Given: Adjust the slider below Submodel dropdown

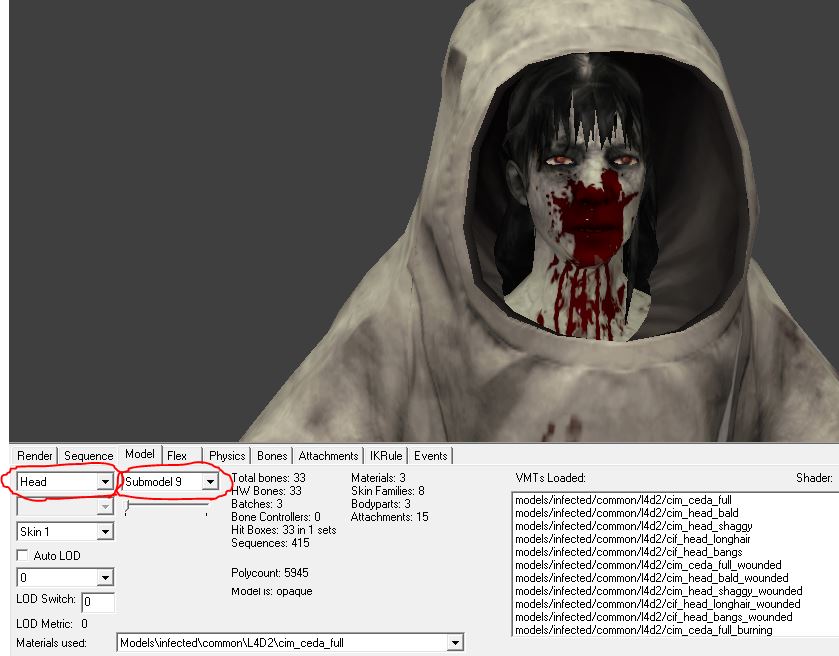Looking at the screenshot, I should click(x=166, y=507).
